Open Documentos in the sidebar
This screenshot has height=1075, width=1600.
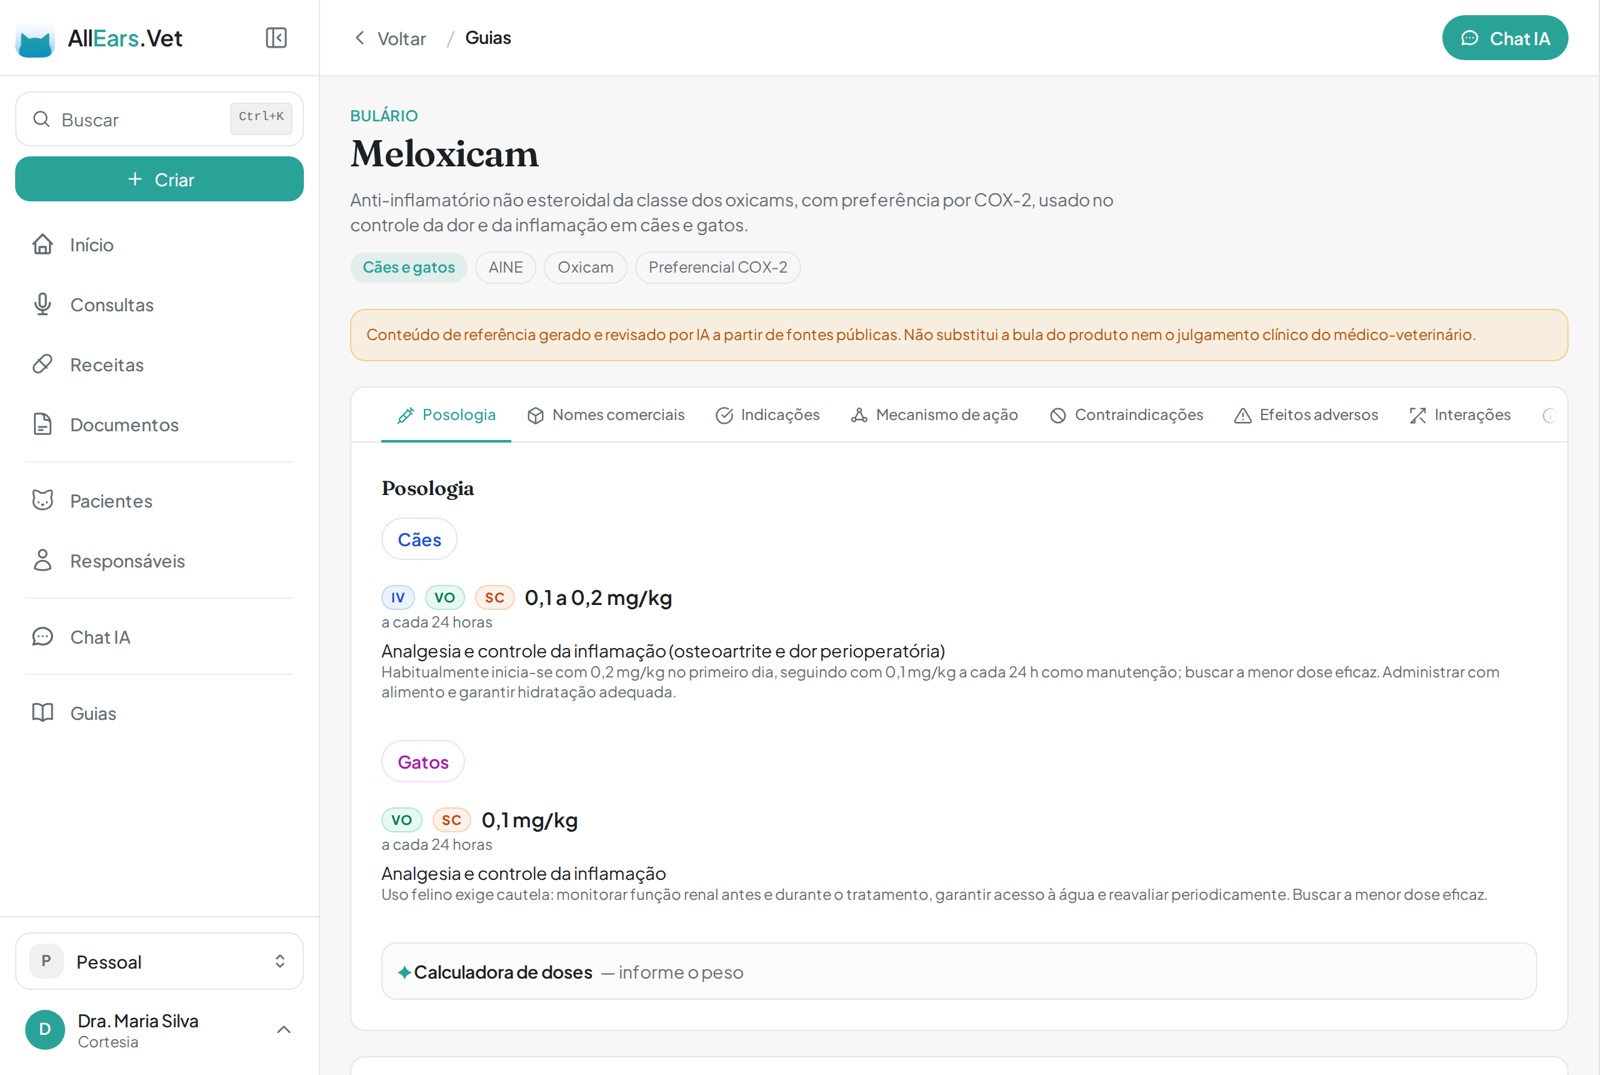click(159, 424)
